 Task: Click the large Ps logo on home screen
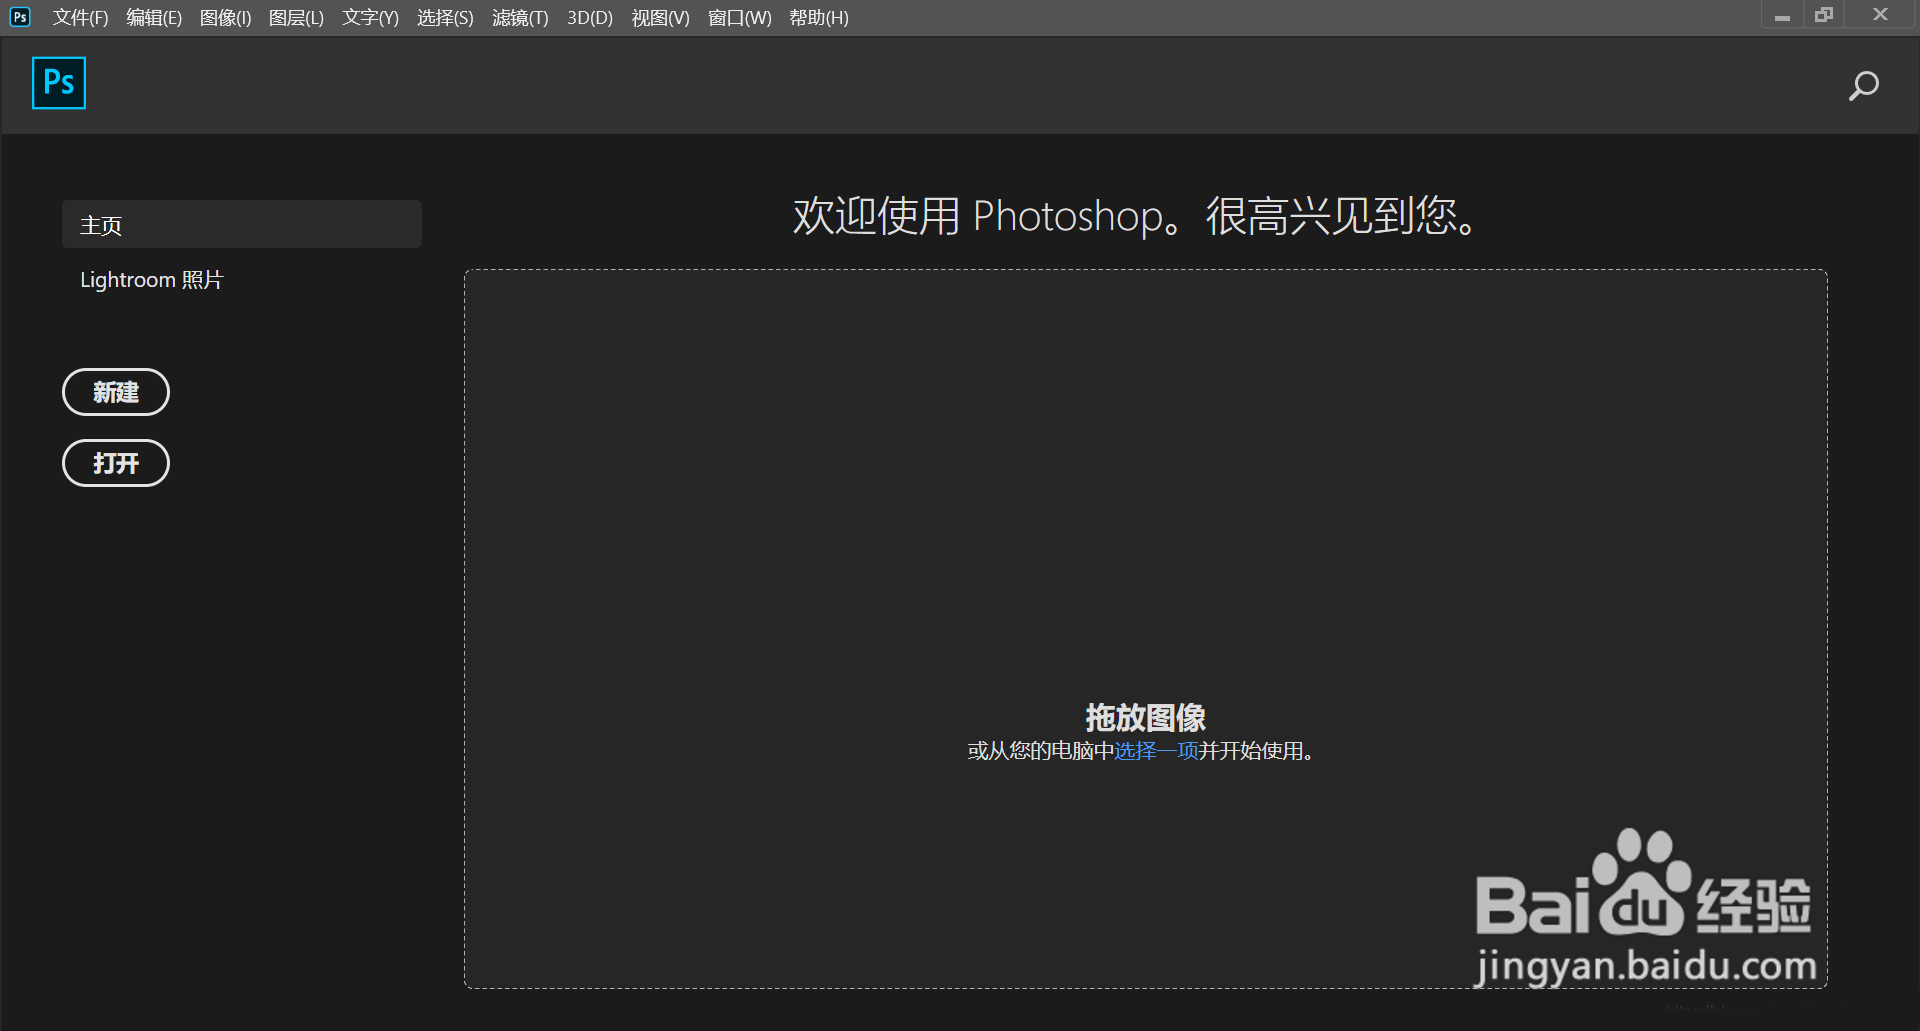click(59, 83)
